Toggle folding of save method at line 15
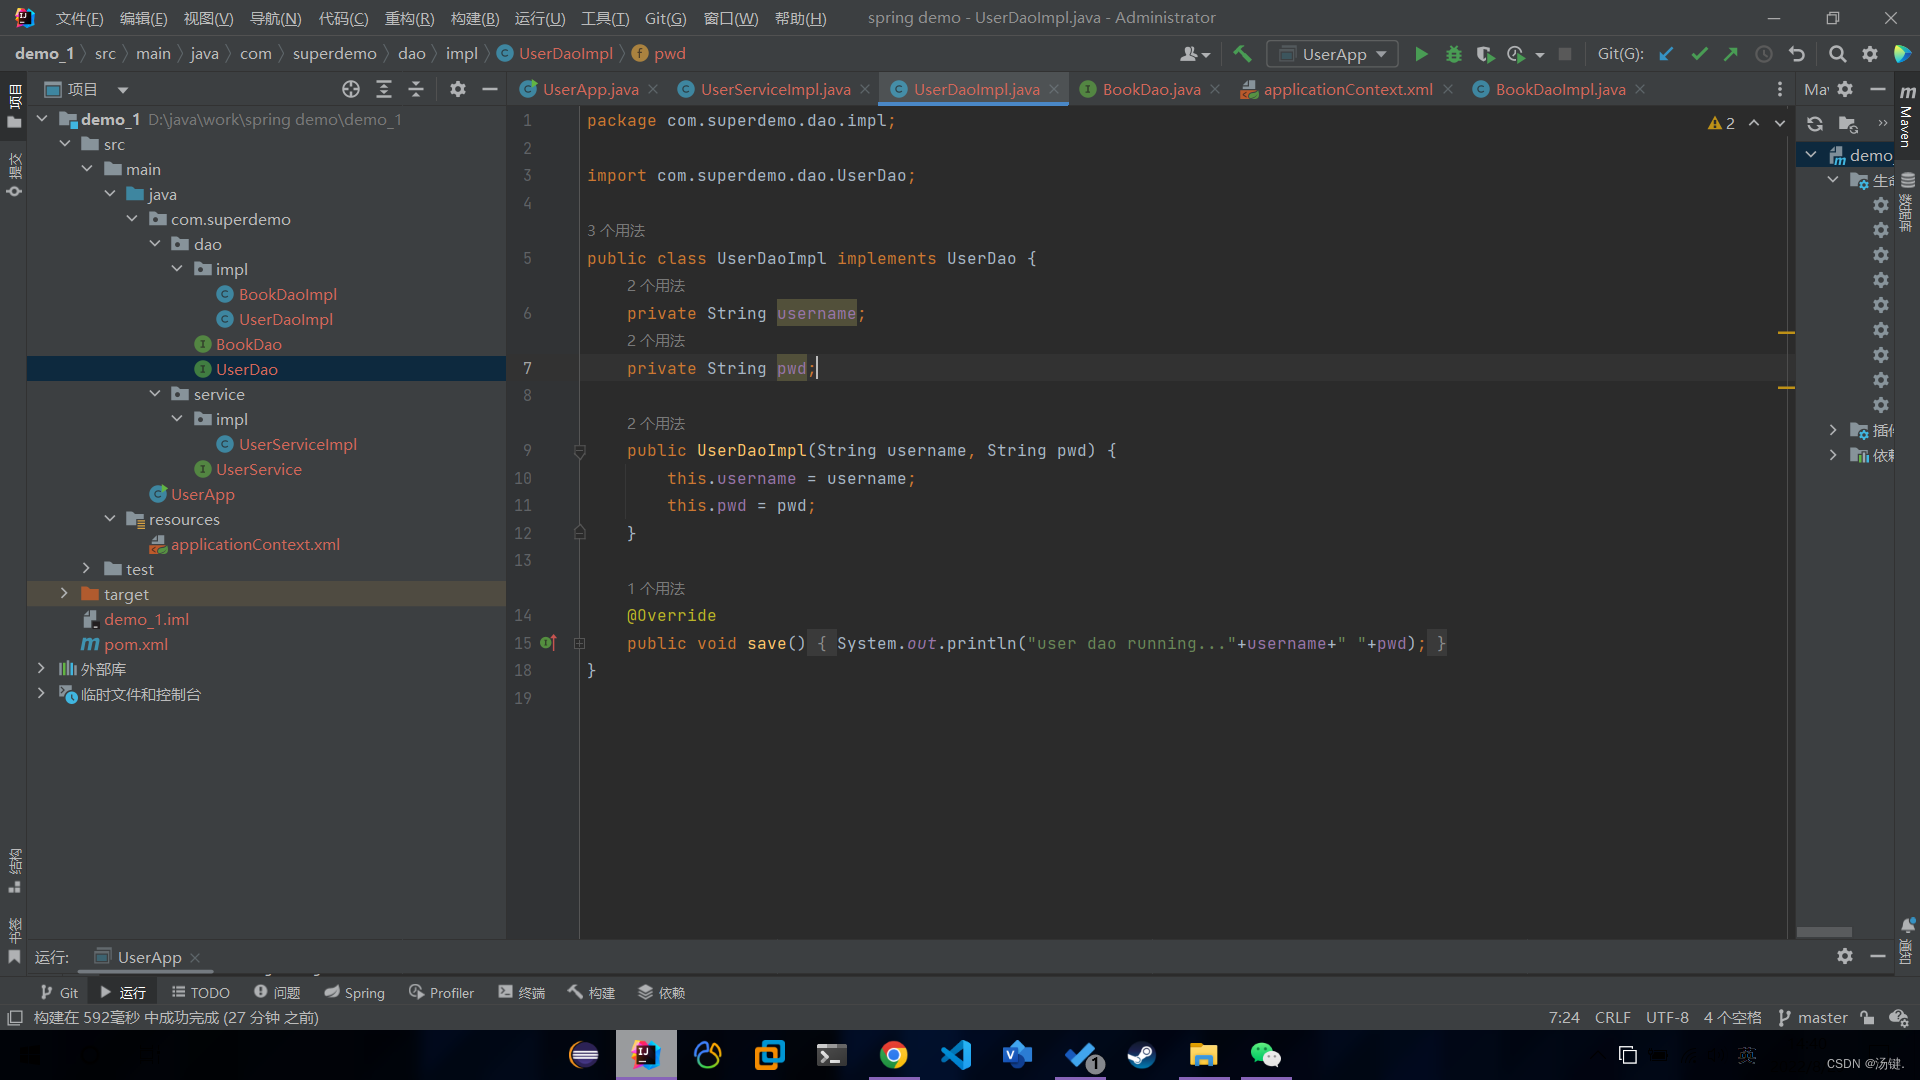The image size is (1920, 1080). pyautogui.click(x=580, y=644)
